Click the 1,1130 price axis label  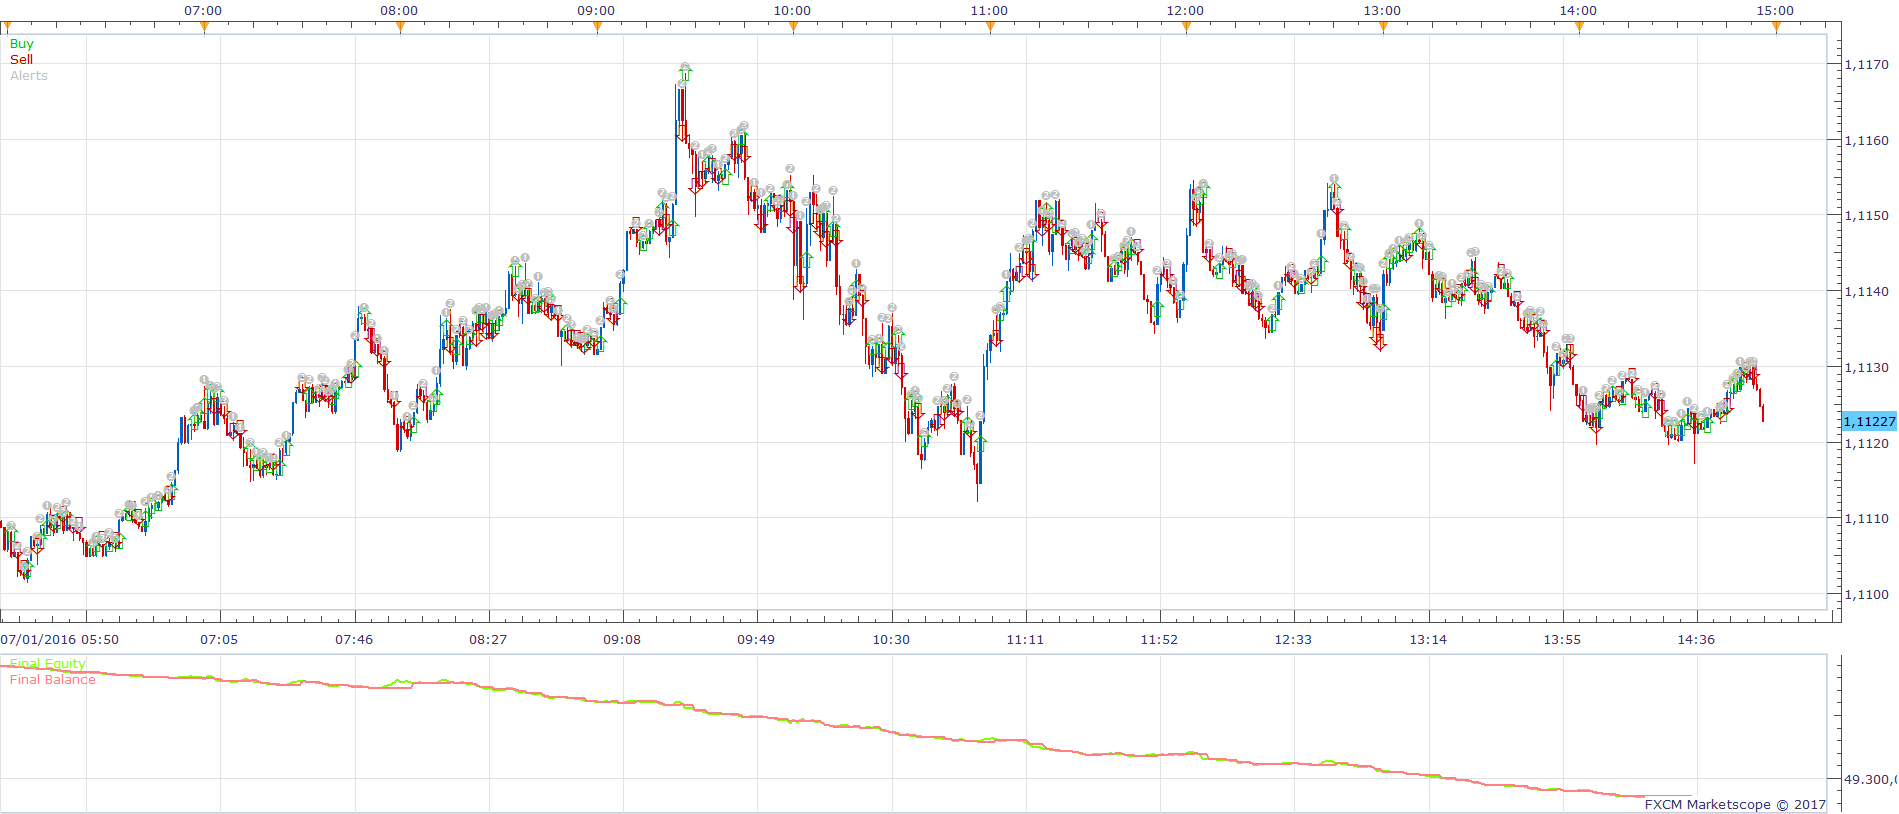pyautogui.click(x=1867, y=368)
